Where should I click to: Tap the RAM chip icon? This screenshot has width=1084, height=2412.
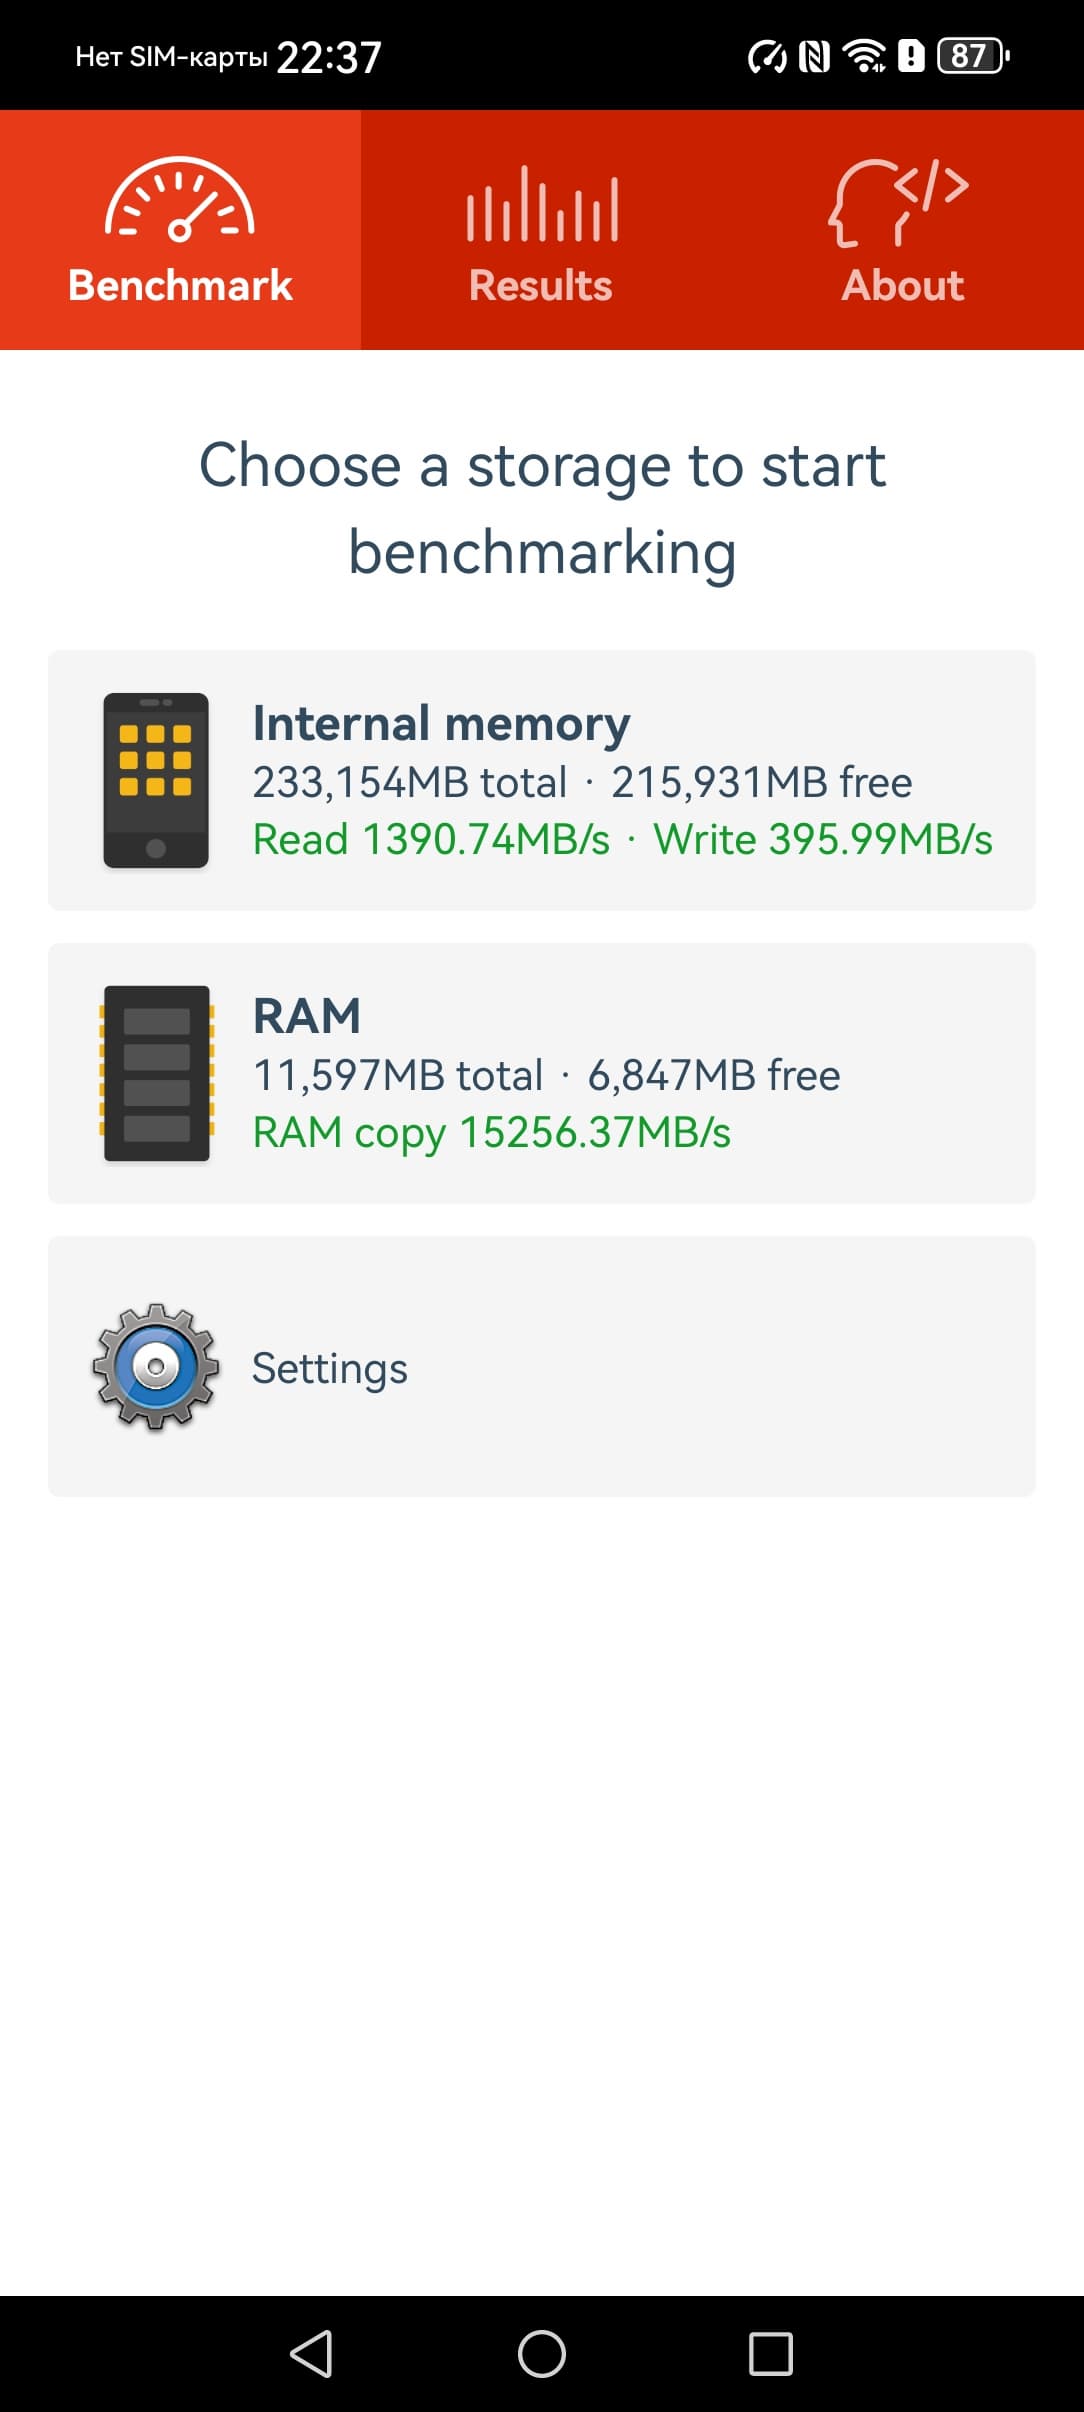click(x=156, y=1073)
